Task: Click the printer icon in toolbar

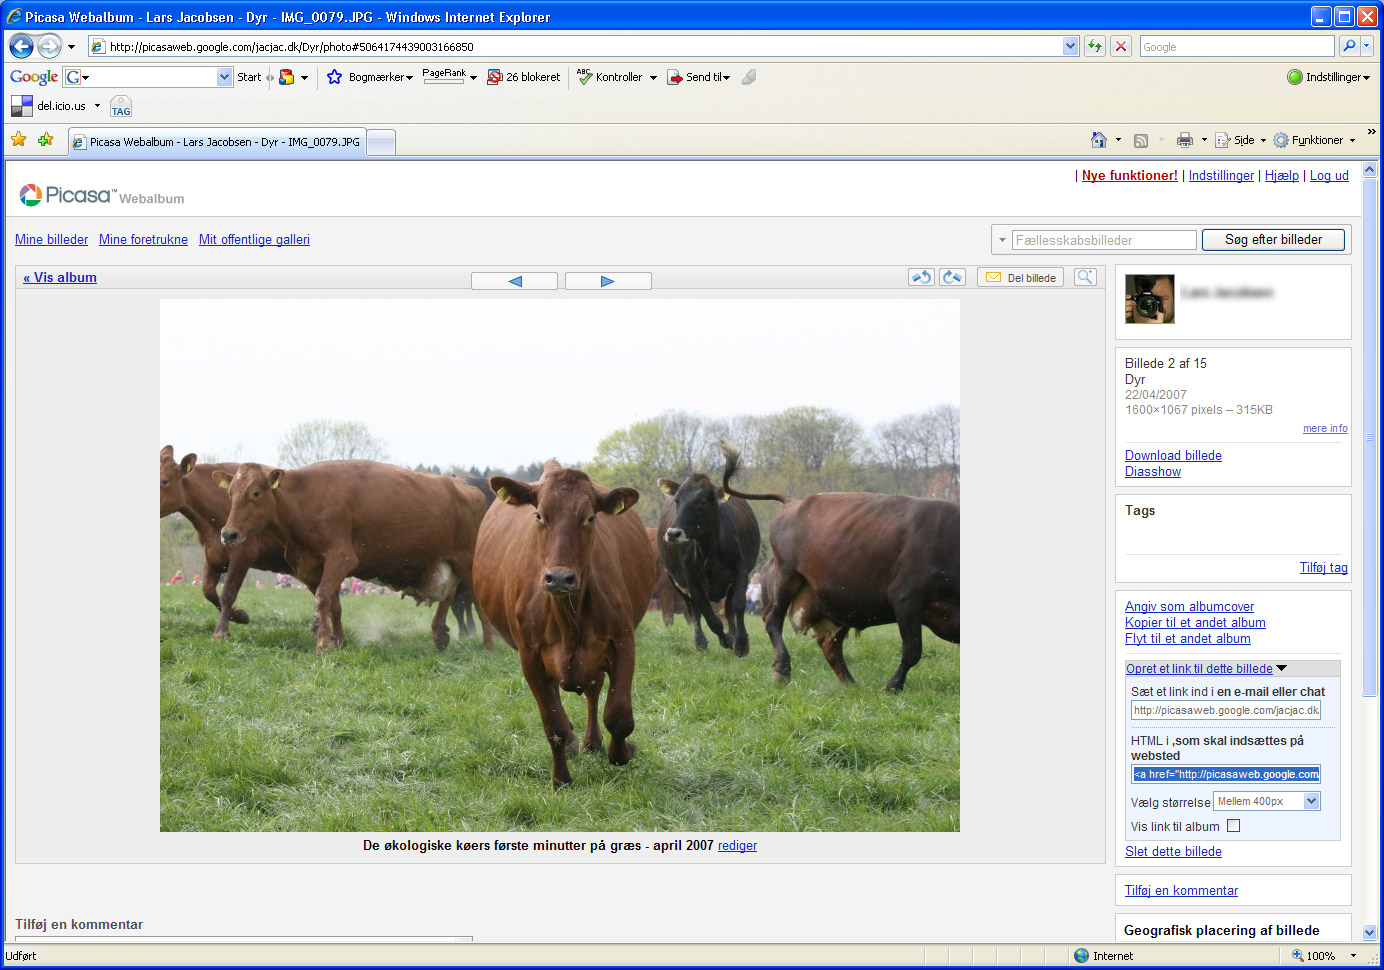Action: [x=1184, y=140]
